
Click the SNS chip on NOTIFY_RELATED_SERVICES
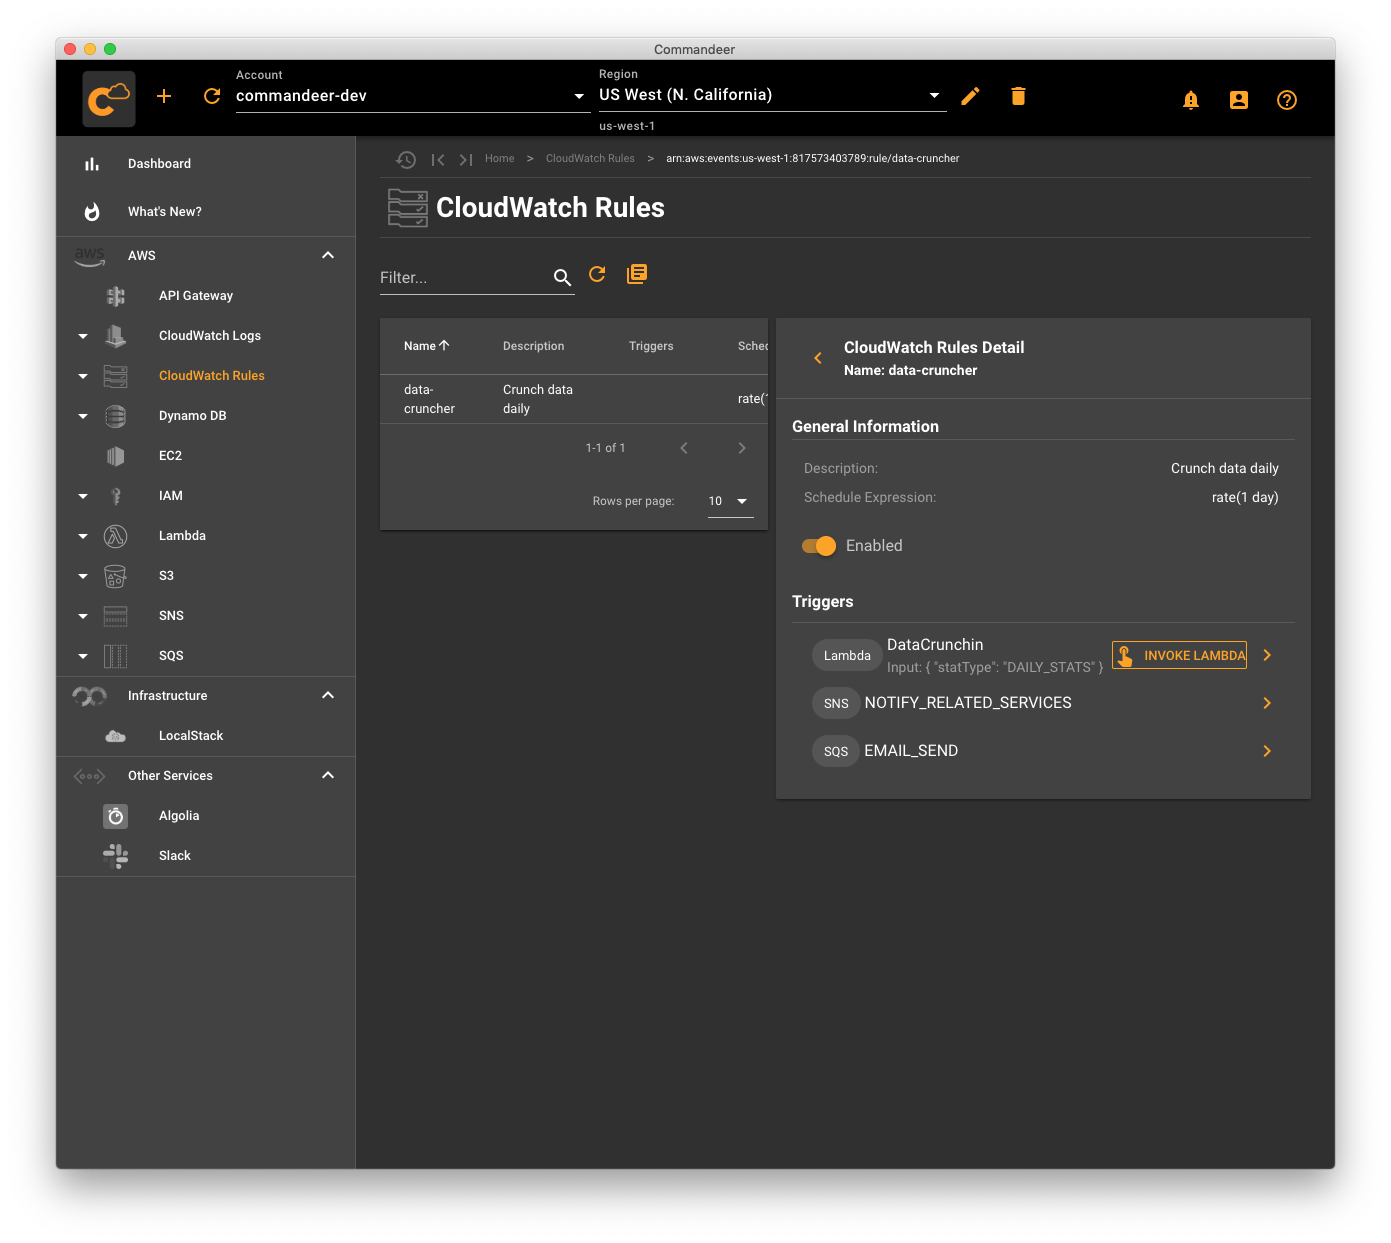point(836,704)
